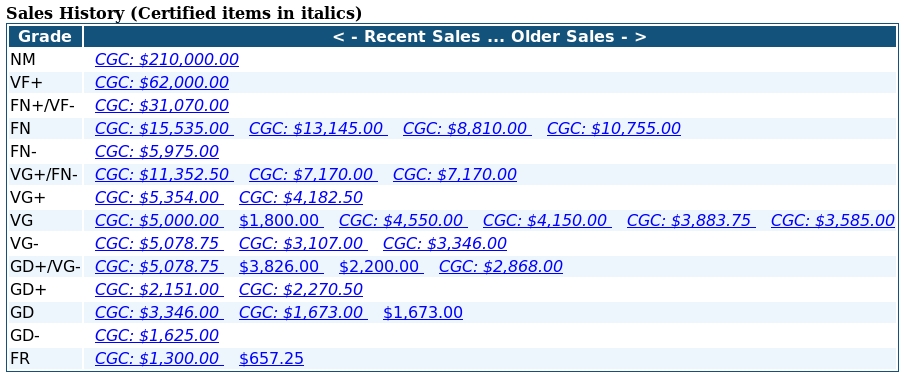The height and width of the screenshot is (376, 905).
Task: Click the VG CGC $3,883.75 link
Action: pyautogui.click(x=691, y=221)
